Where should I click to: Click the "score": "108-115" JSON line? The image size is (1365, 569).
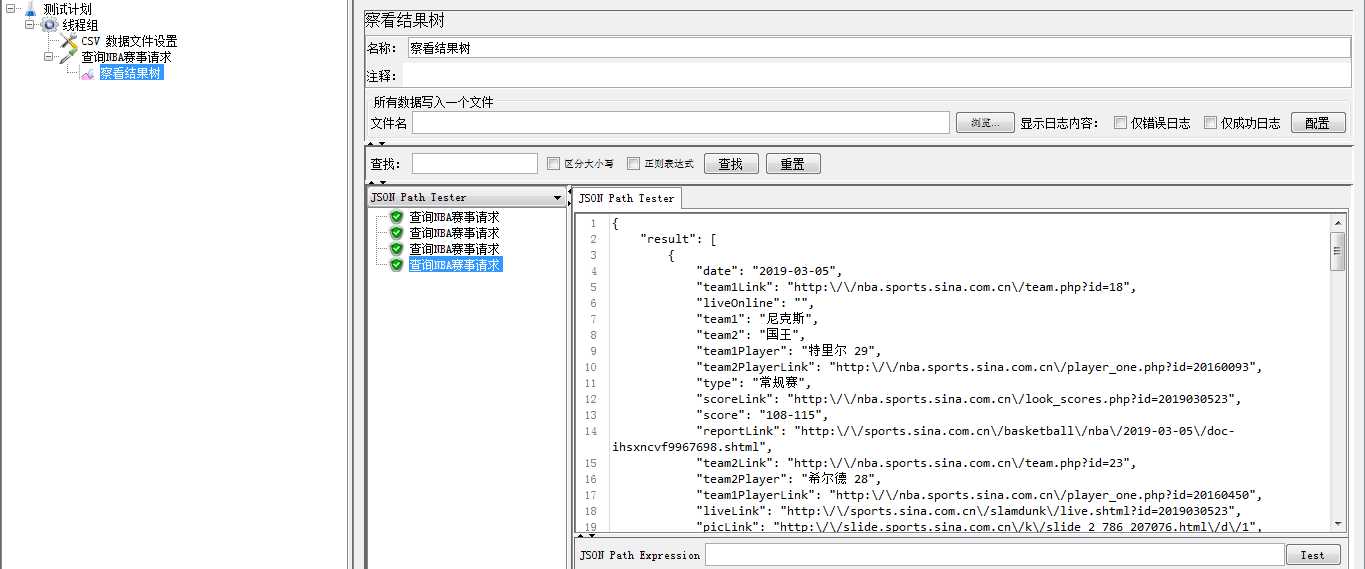click(762, 415)
